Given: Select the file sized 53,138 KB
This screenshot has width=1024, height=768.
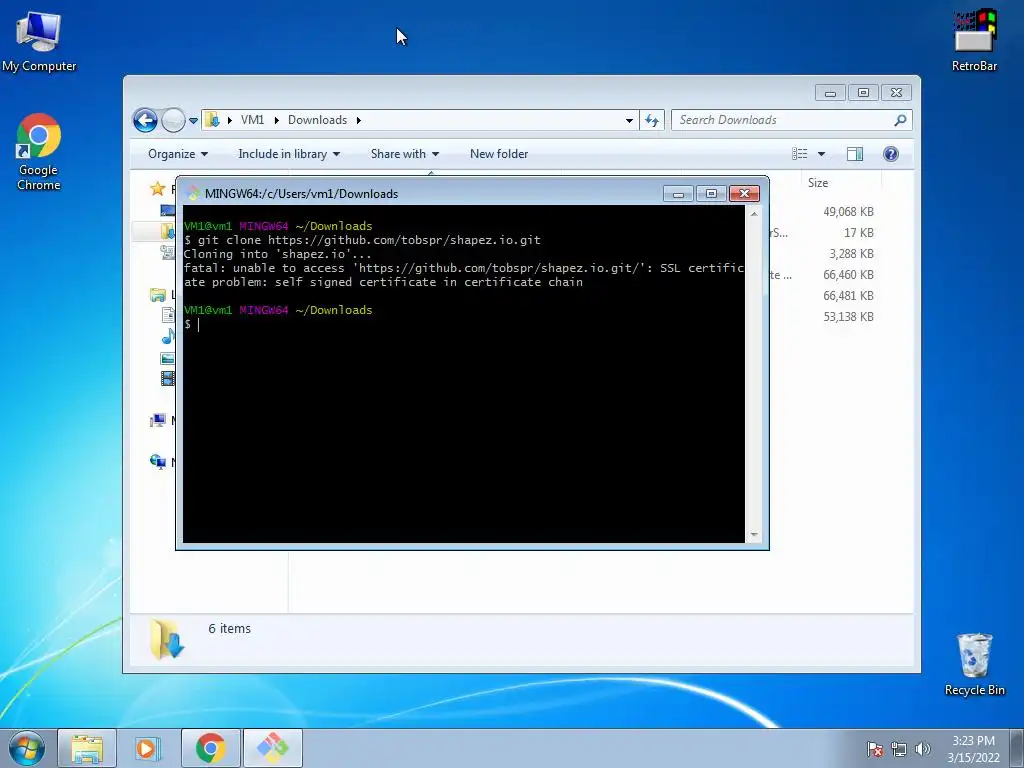Looking at the screenshot, I should pos(848,317).
